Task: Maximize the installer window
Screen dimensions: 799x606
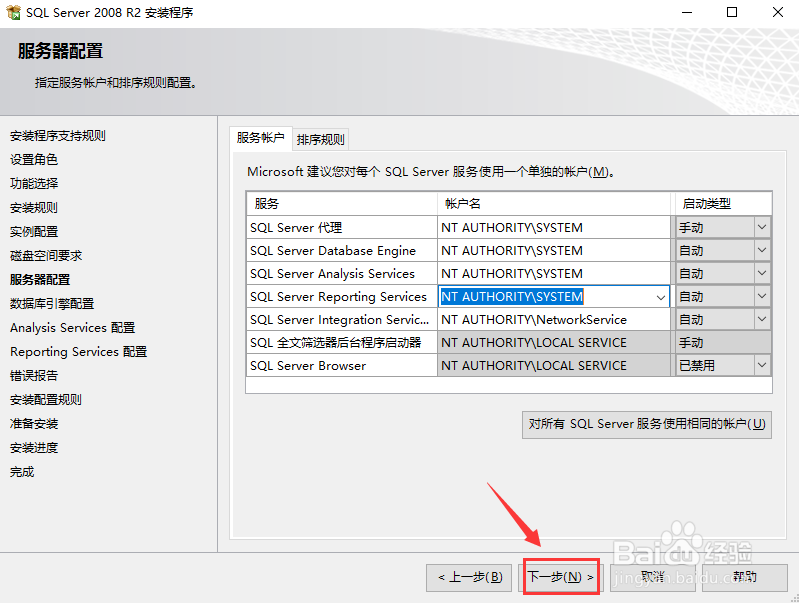Action: [x=732, y=12]
